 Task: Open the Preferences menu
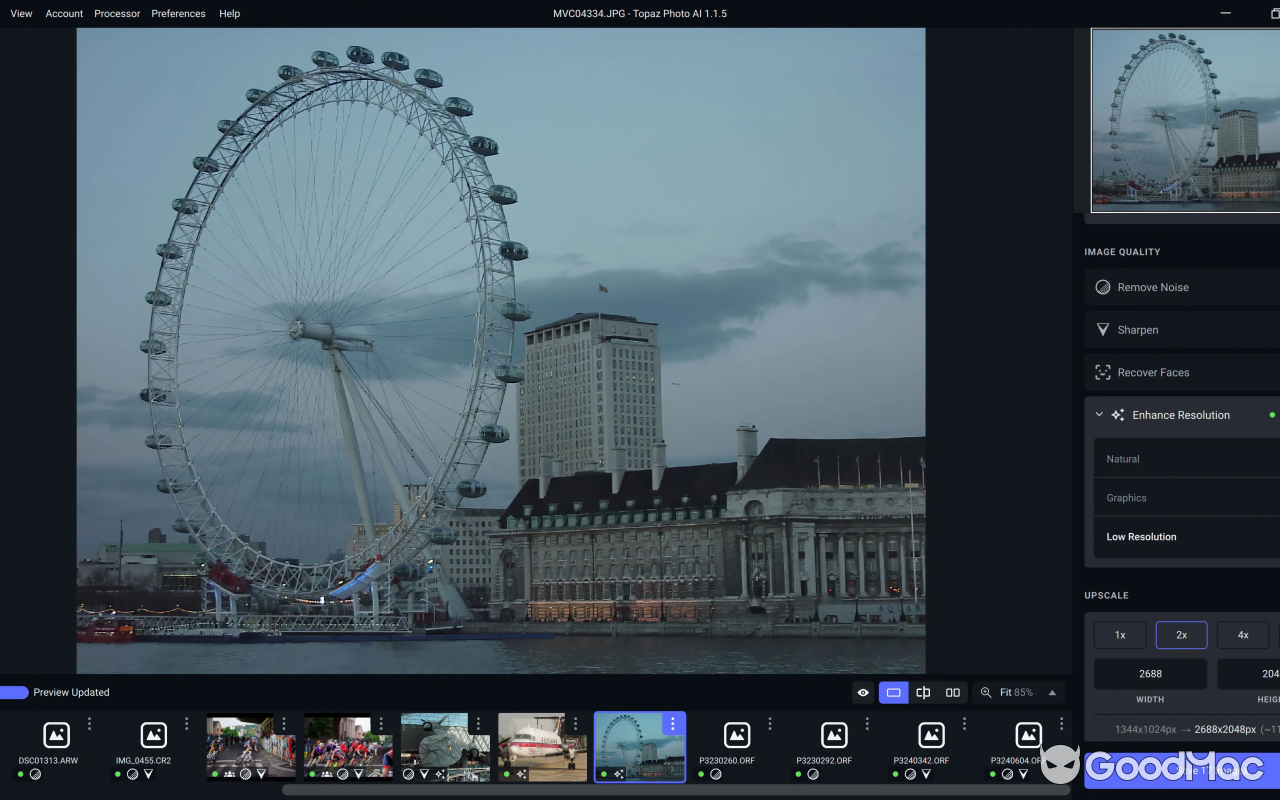(178, 13)
